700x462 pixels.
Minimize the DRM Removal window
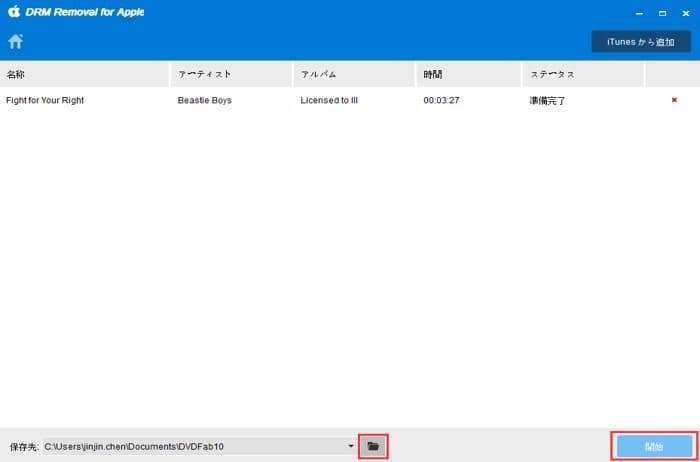pos(639,13)
